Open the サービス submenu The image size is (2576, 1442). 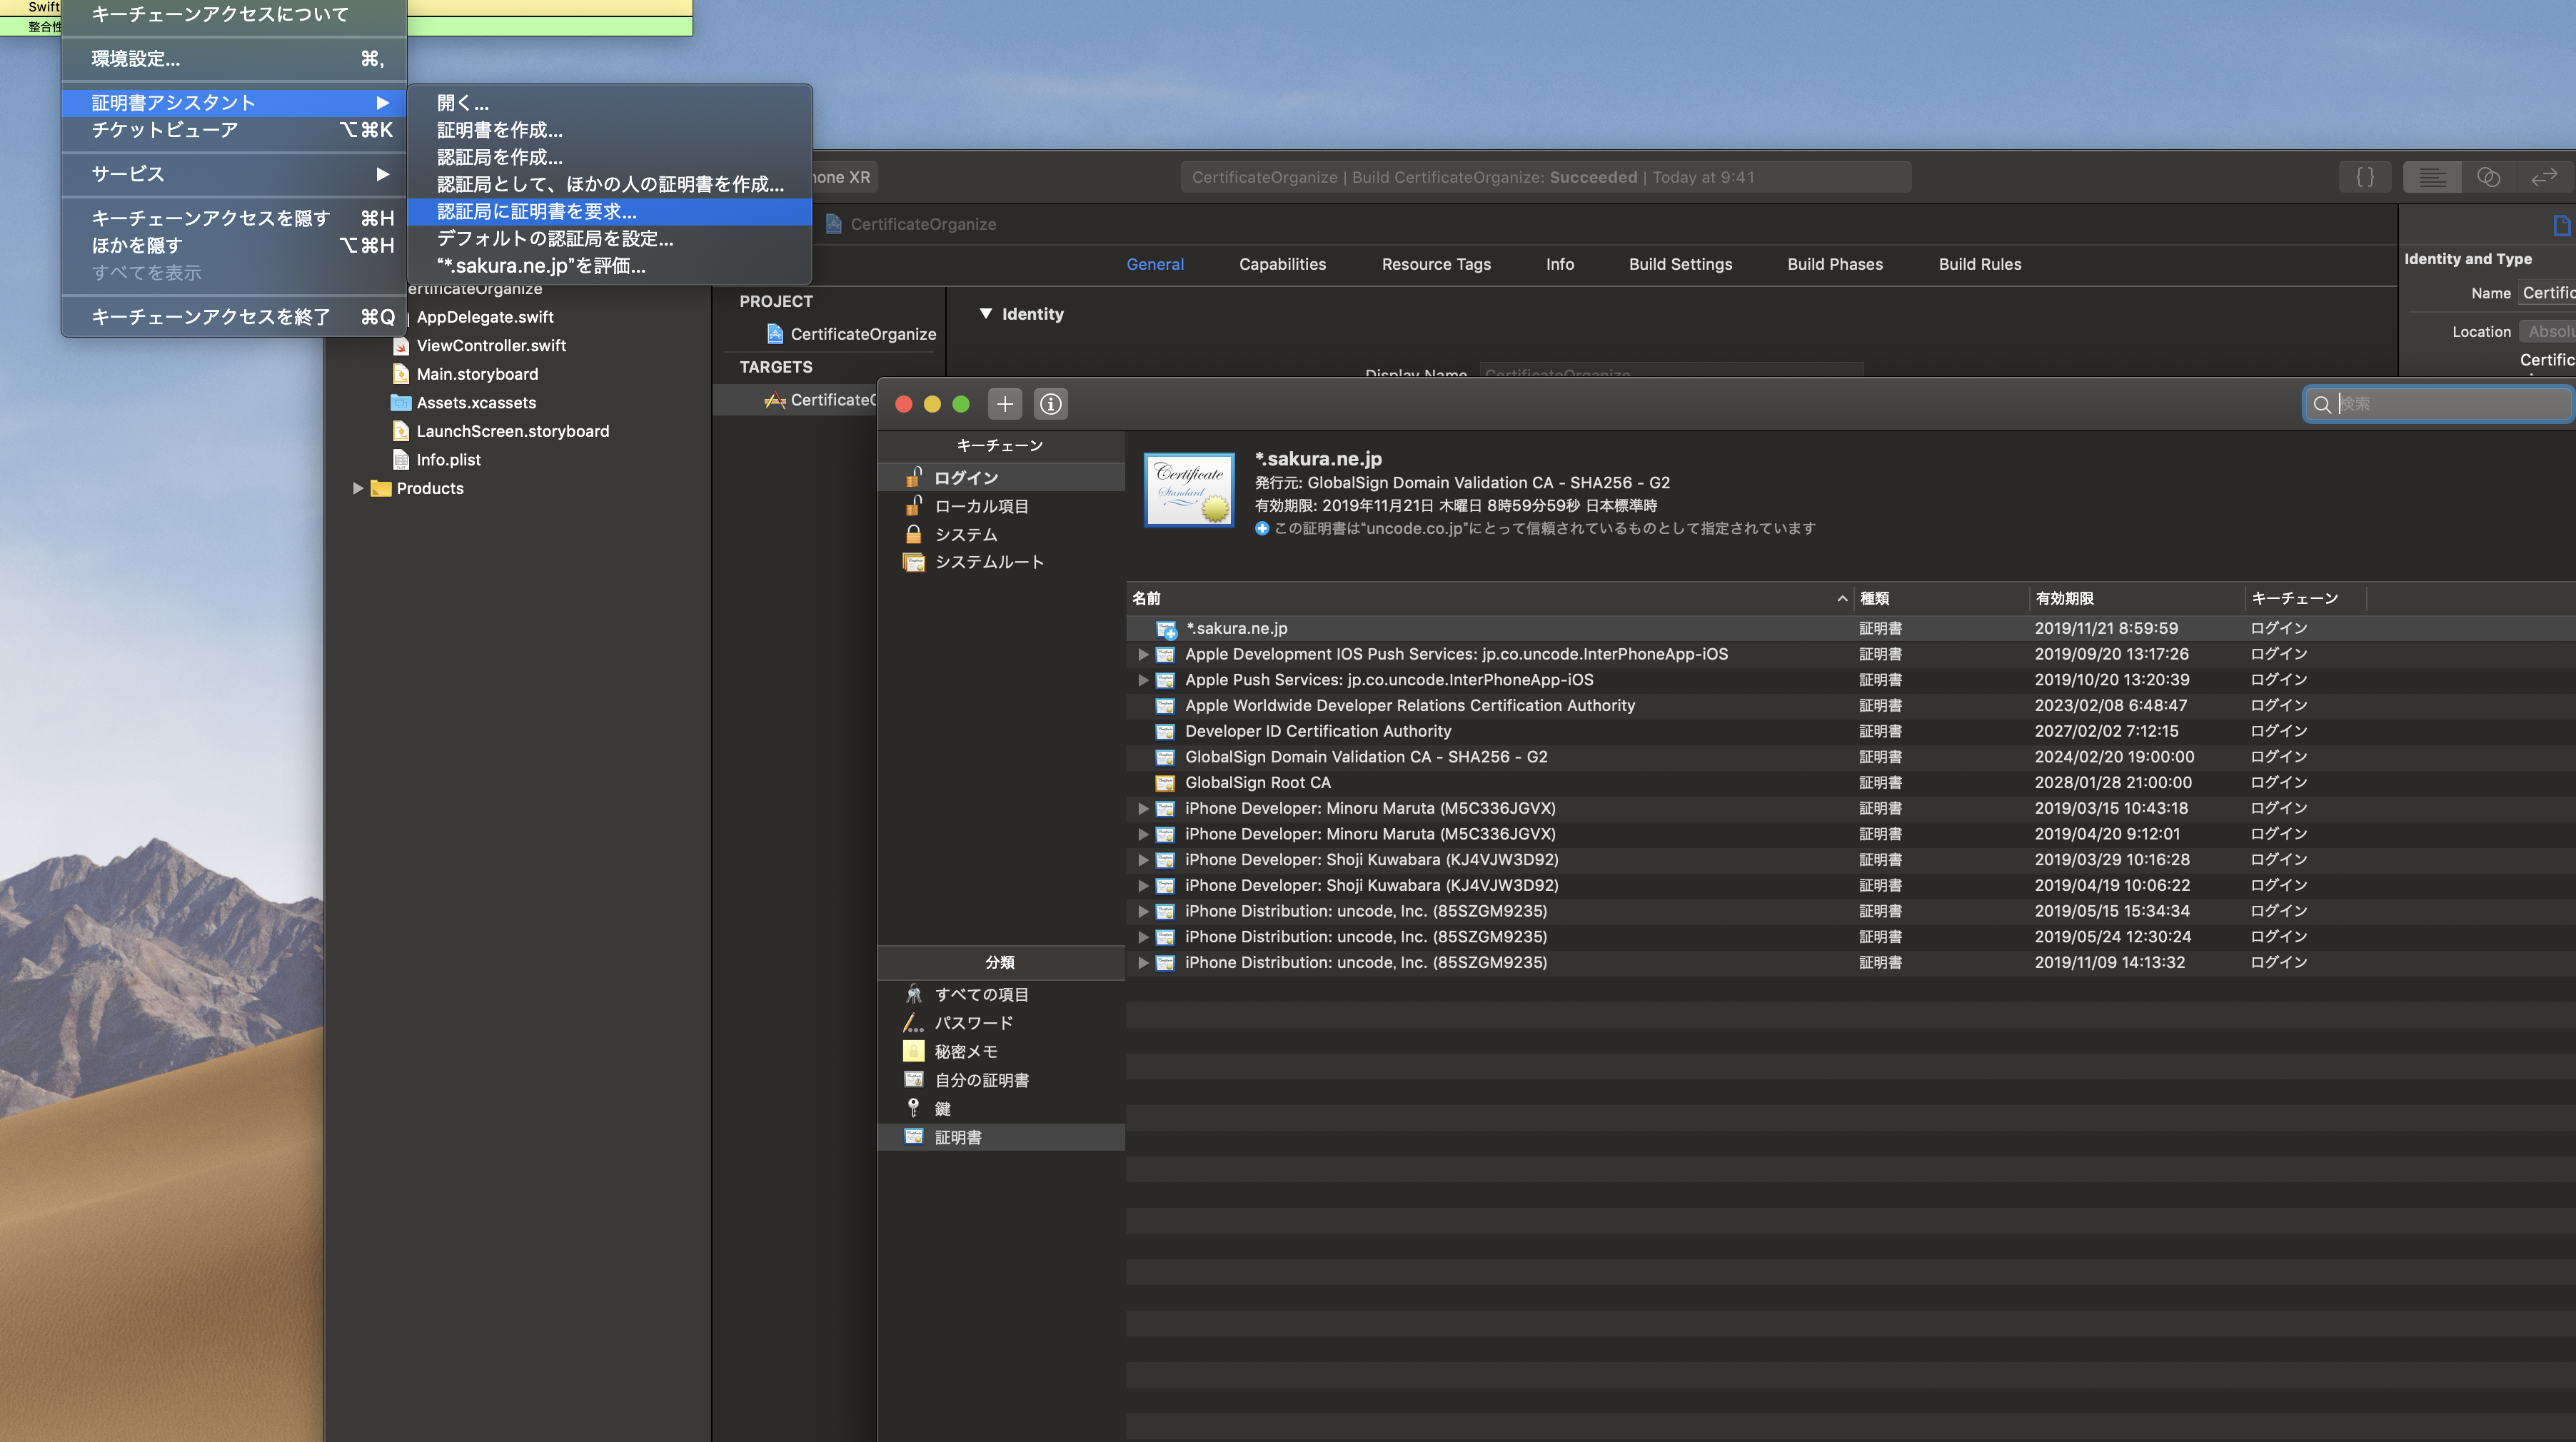click(x=234, y=174)
